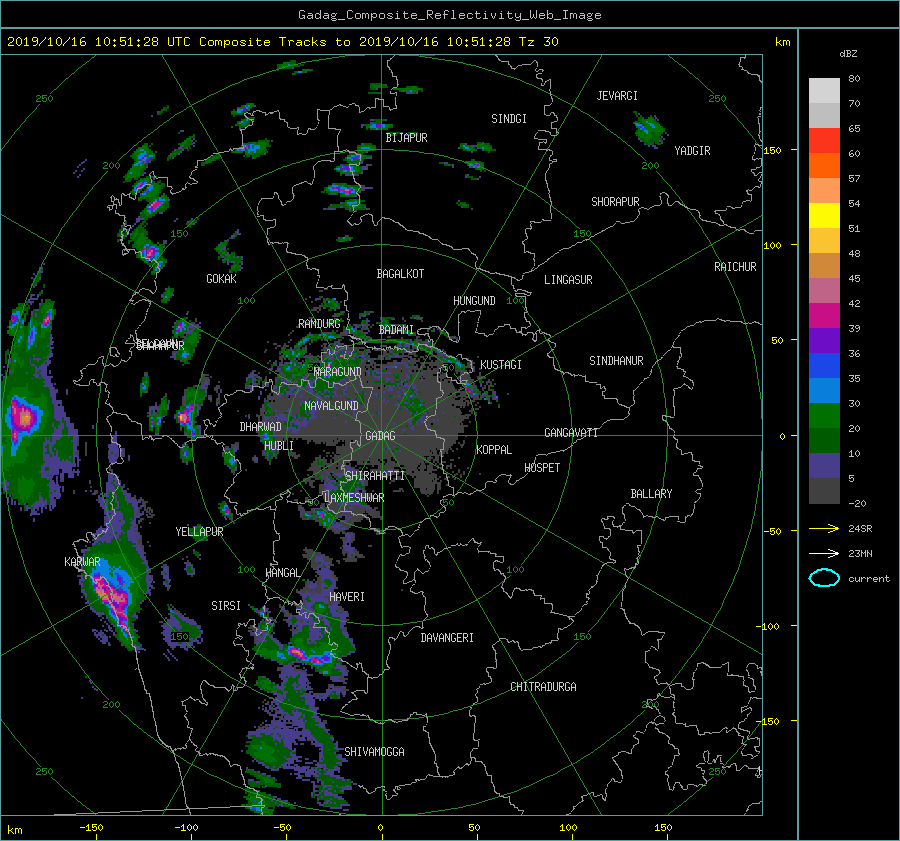Pick the magenta swatch in dBZ color scale
Screen dimensions: 900x841
tap(824, 315)
